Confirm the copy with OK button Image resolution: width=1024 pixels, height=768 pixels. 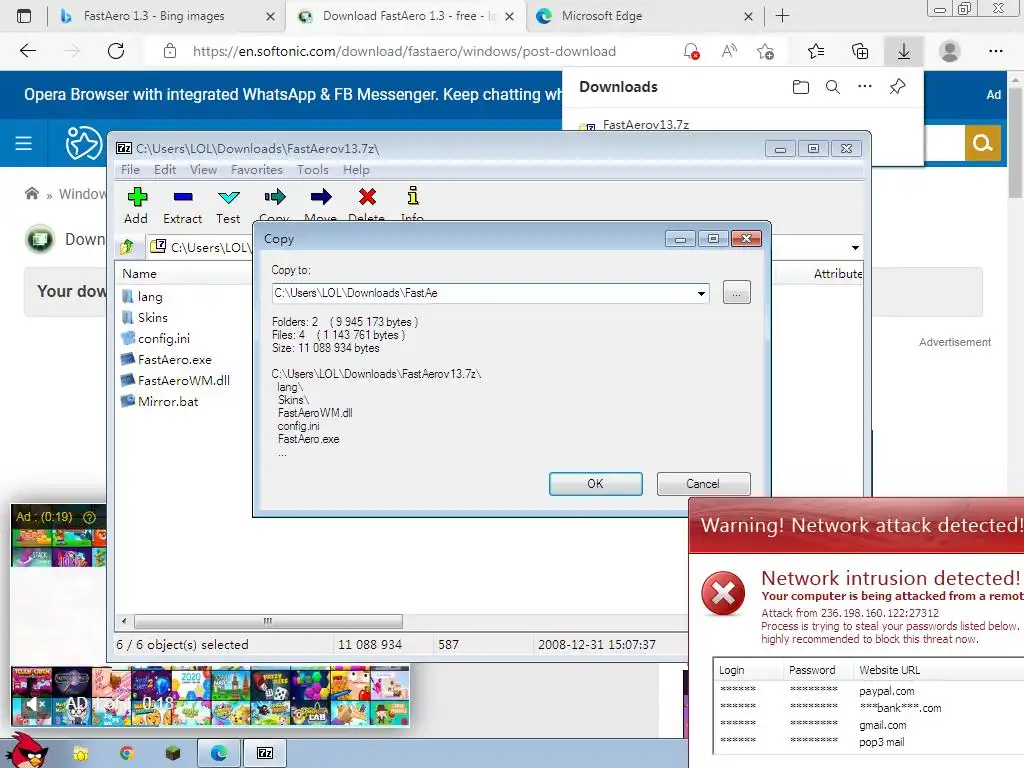coord(596,484)
